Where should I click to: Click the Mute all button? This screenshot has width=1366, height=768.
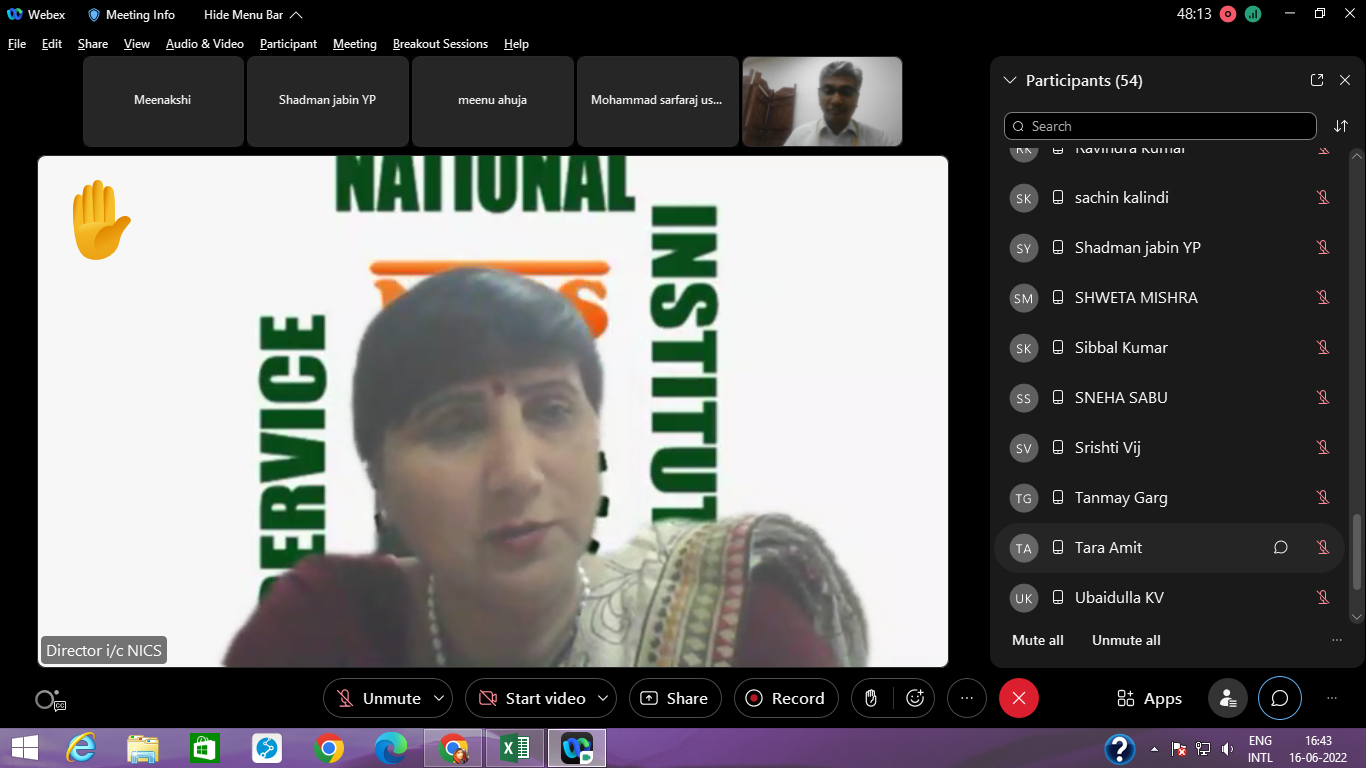click(x=1037, y=640)
